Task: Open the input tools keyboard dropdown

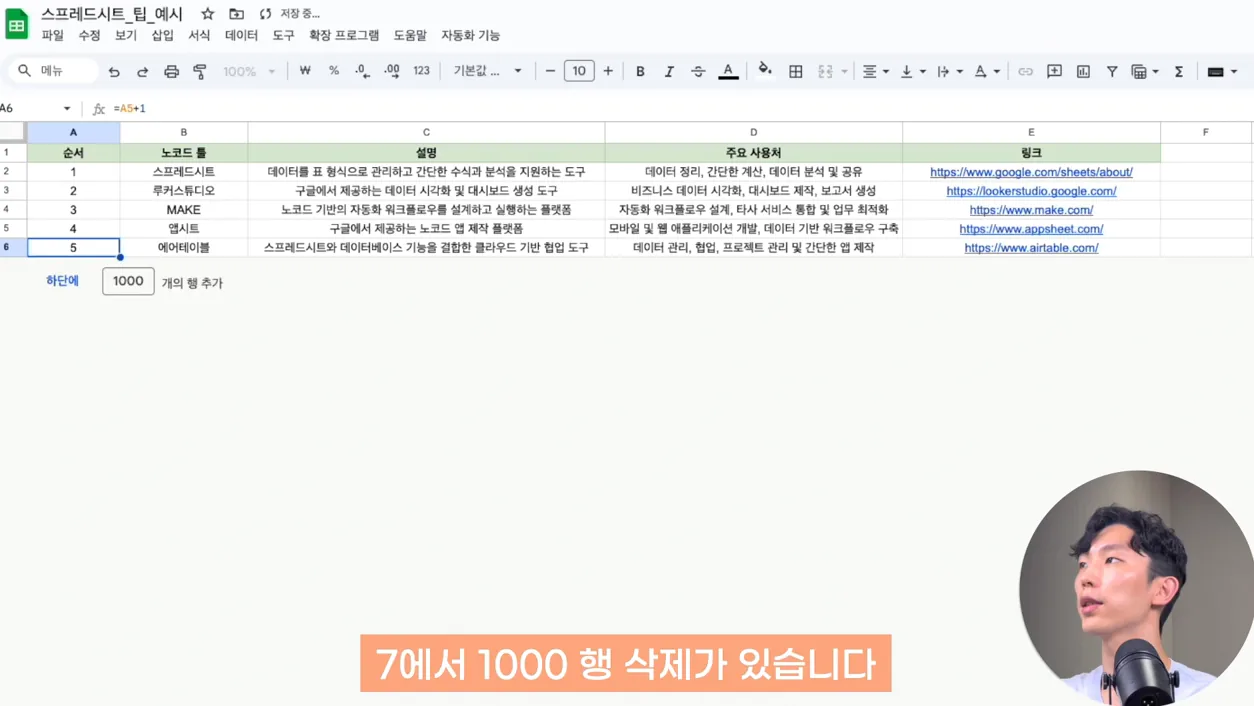Action: (x=1222, y=72)
